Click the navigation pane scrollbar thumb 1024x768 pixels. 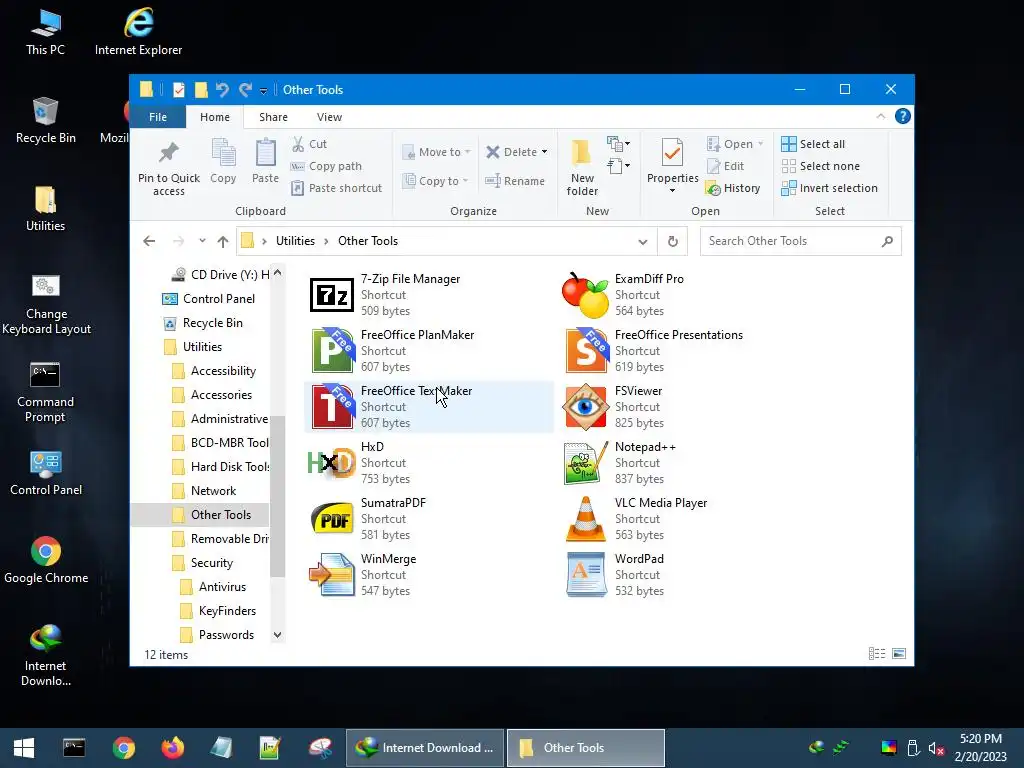pyautogui.click(x=278, y=496)
